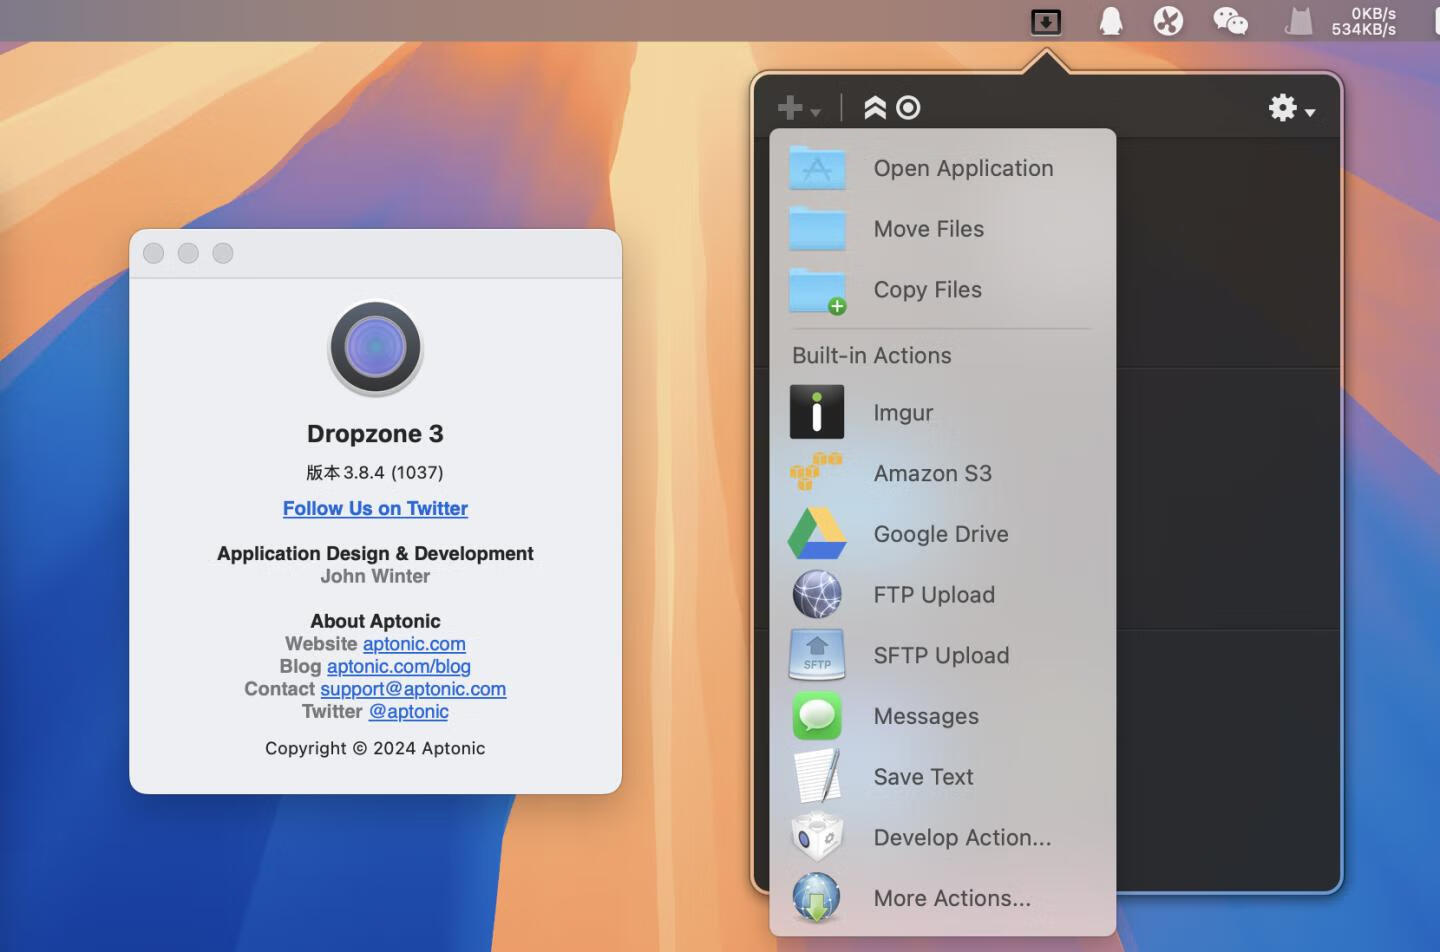
Task: Click the circular target icon in toolbar
Action: point(908,107)
